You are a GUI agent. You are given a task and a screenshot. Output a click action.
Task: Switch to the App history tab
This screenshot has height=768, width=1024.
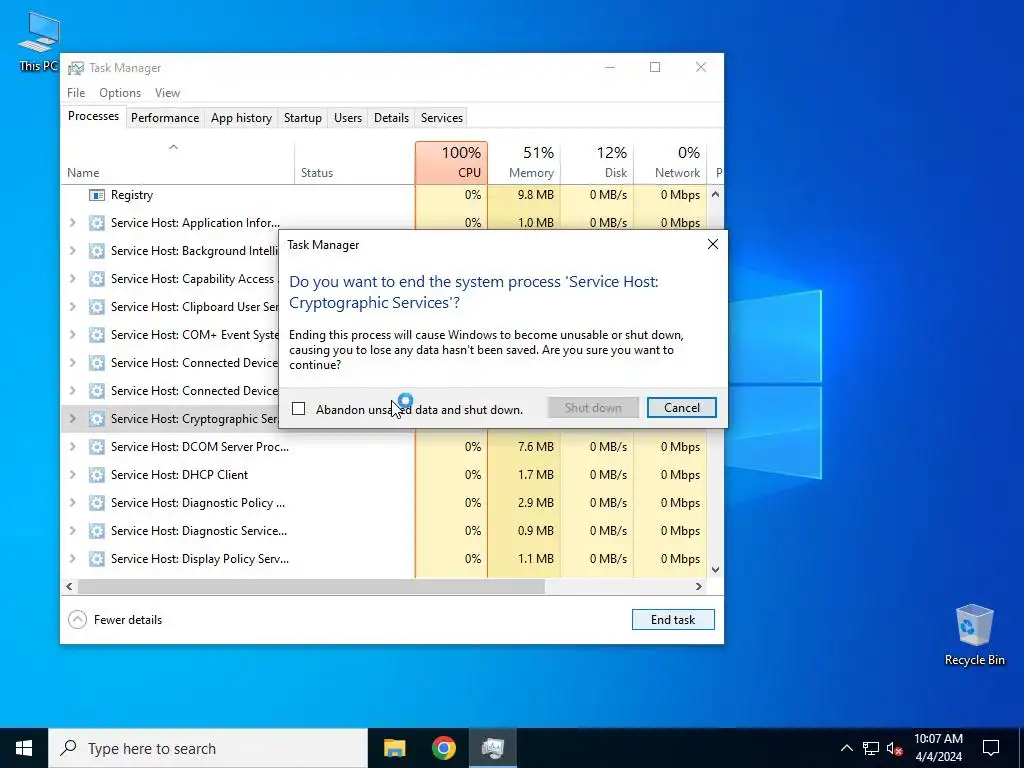point(241,118)
